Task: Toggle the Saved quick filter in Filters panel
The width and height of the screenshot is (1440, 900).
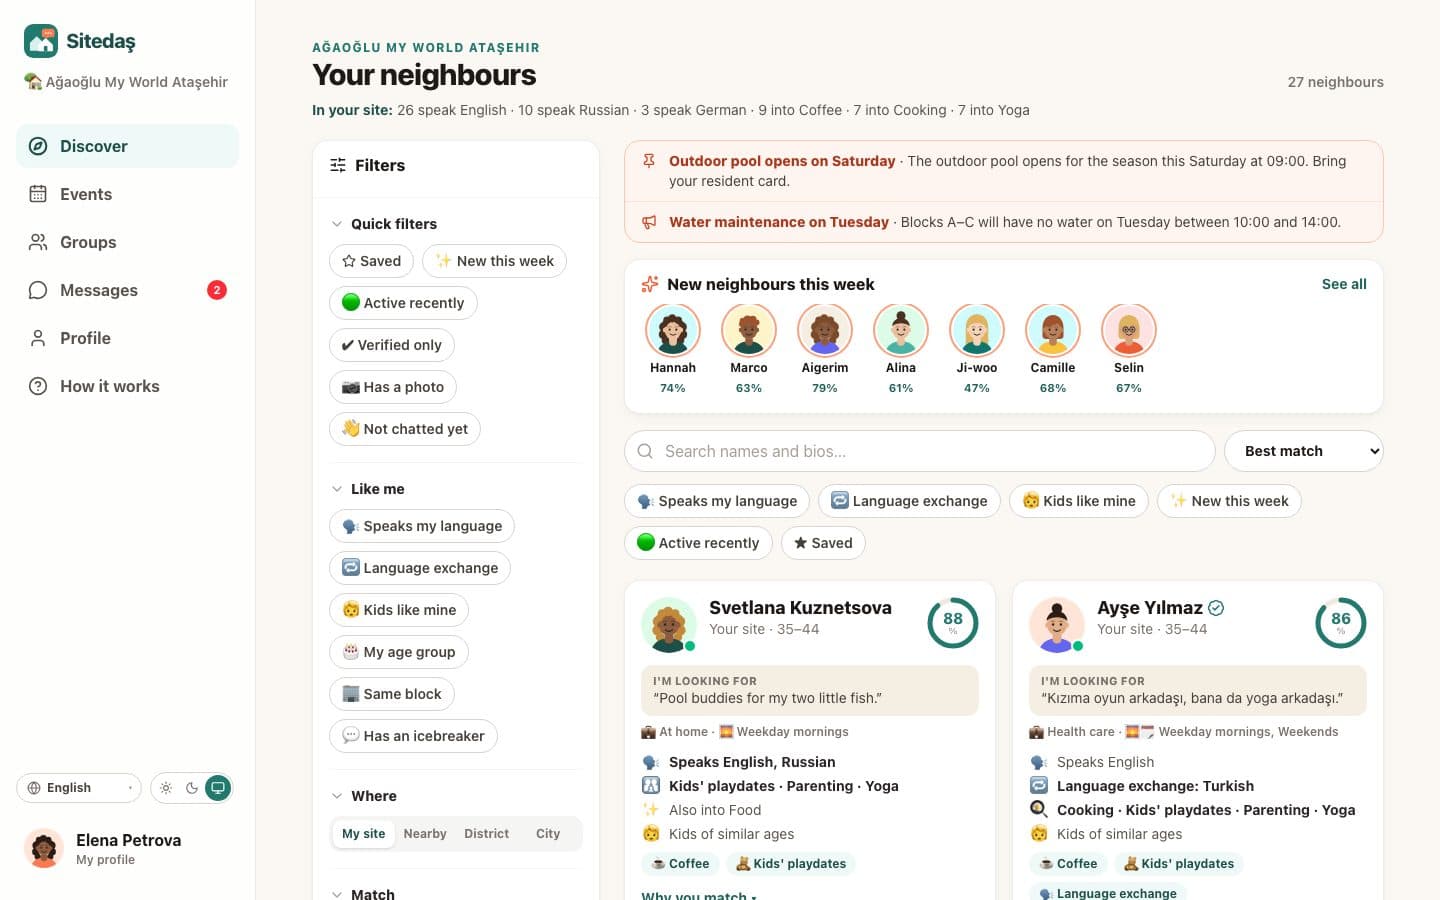Action: pos(371,261)
